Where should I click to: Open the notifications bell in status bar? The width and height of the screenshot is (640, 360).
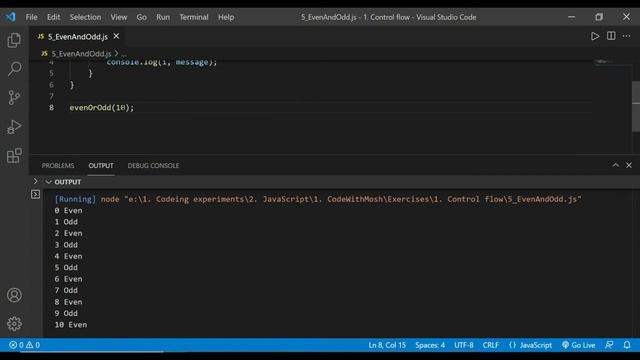[627, 345]
